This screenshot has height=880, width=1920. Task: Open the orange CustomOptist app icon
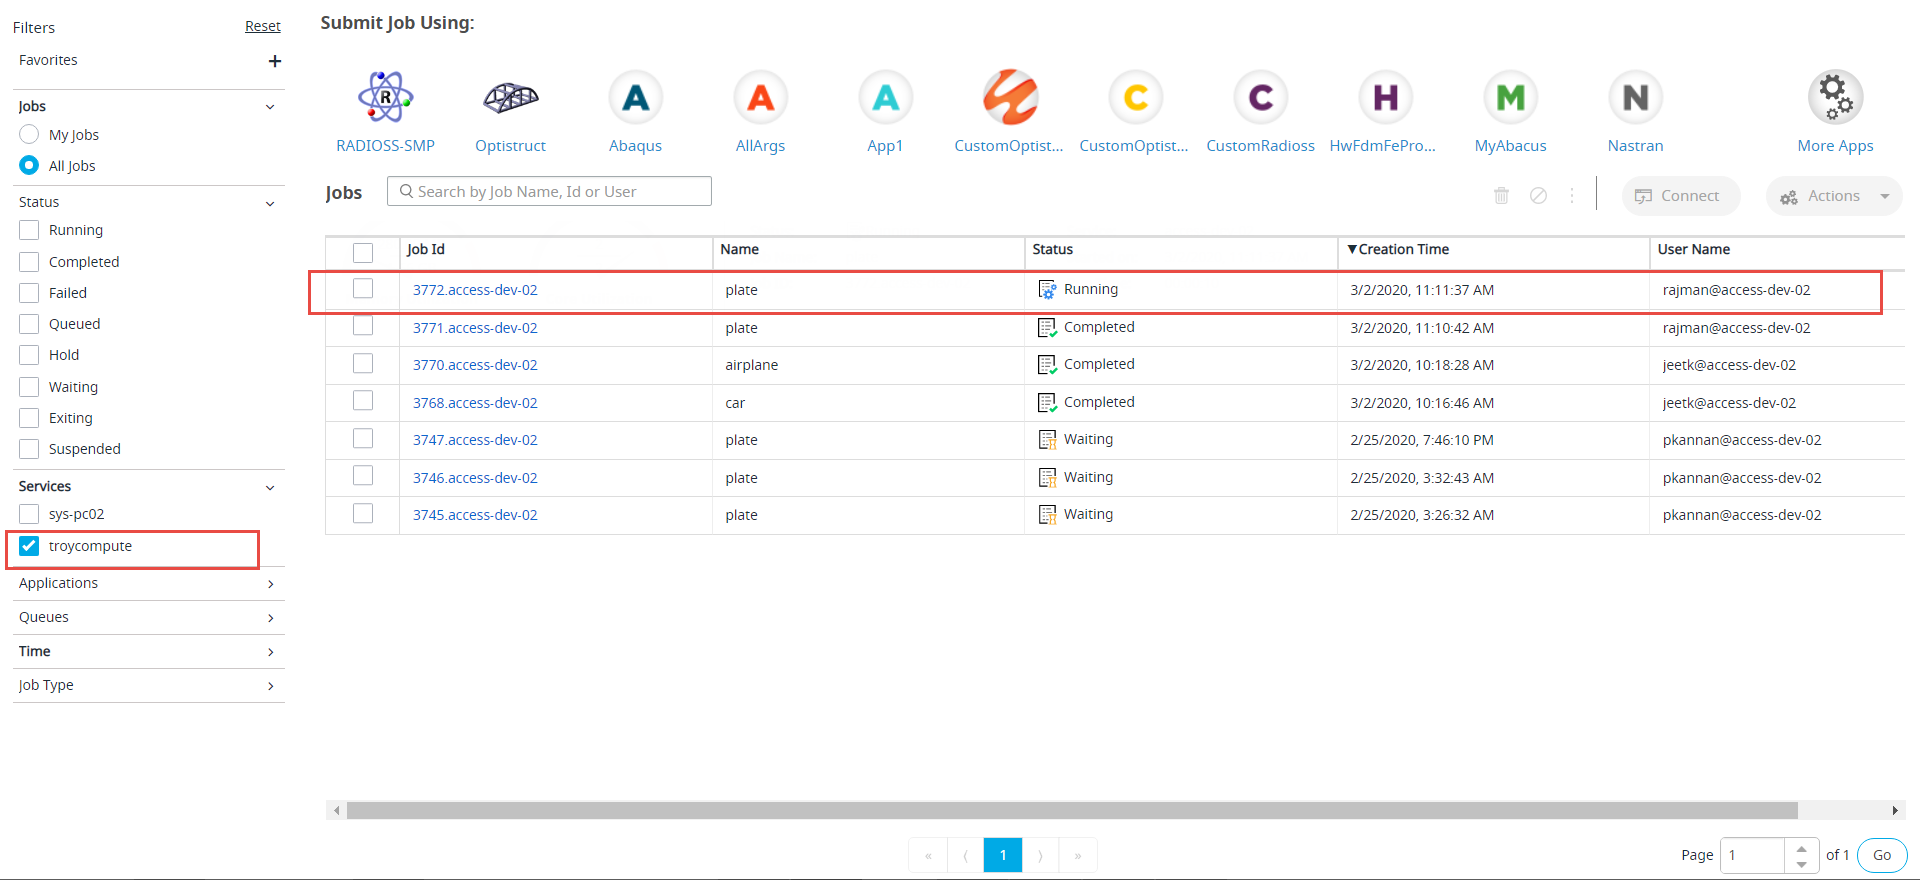click(x=1011, y=97)
